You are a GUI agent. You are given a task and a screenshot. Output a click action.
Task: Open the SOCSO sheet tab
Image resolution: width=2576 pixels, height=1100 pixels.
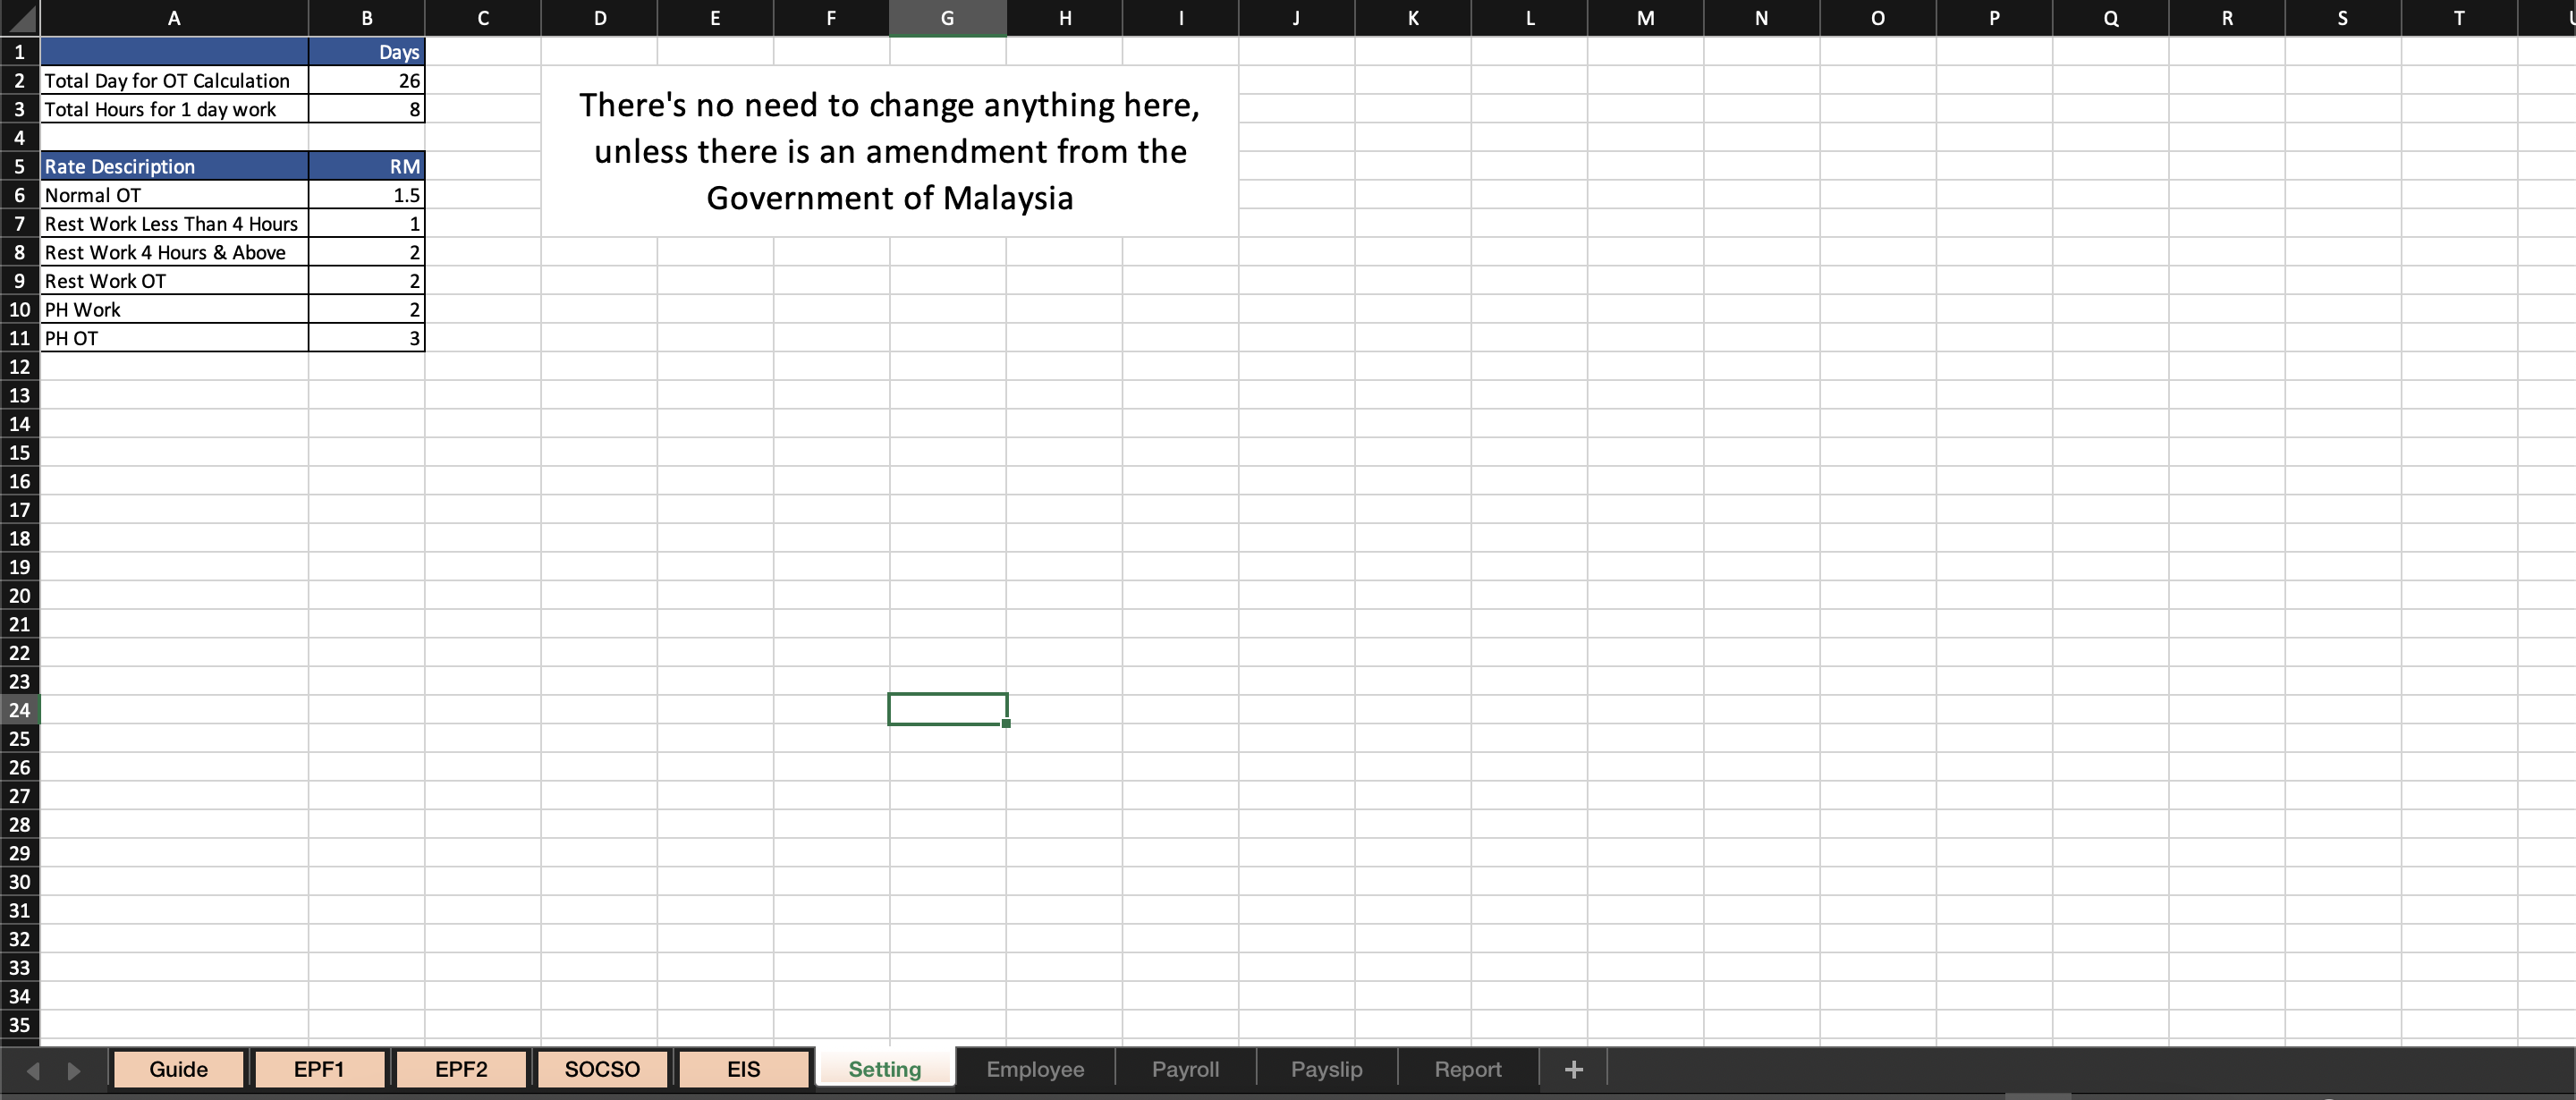click(x=602, y=1069)
